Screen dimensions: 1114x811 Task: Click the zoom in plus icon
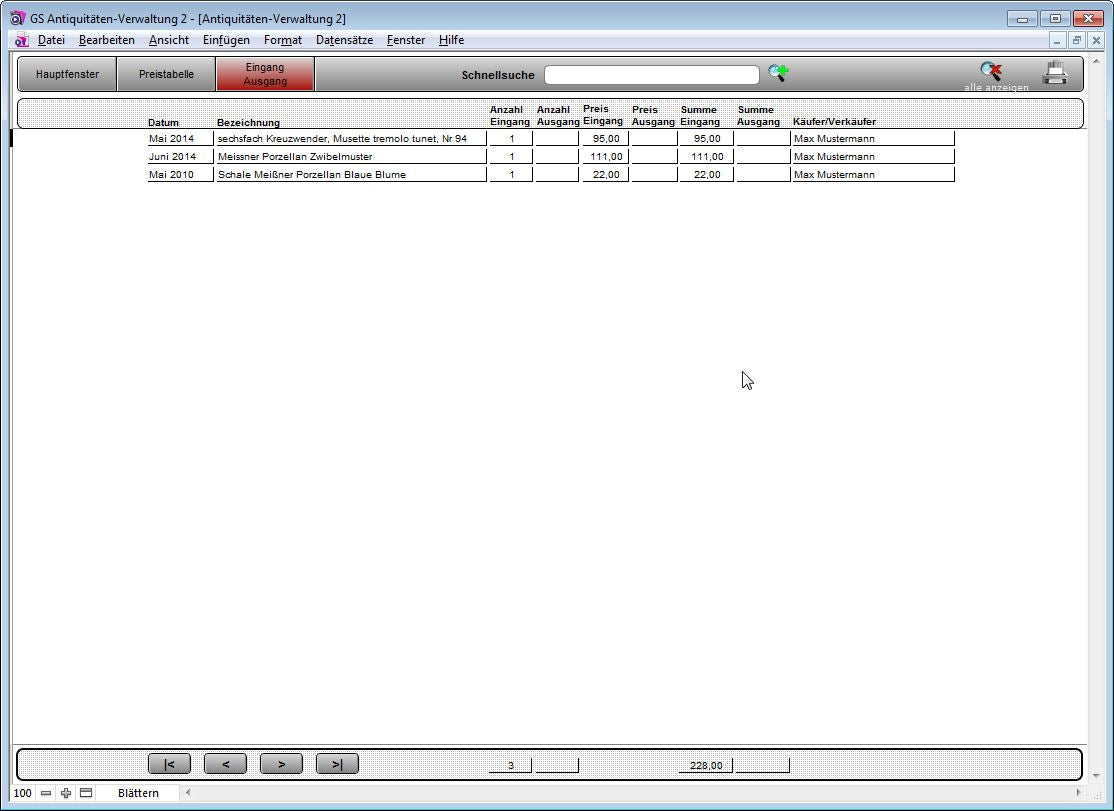coord(66,793)
